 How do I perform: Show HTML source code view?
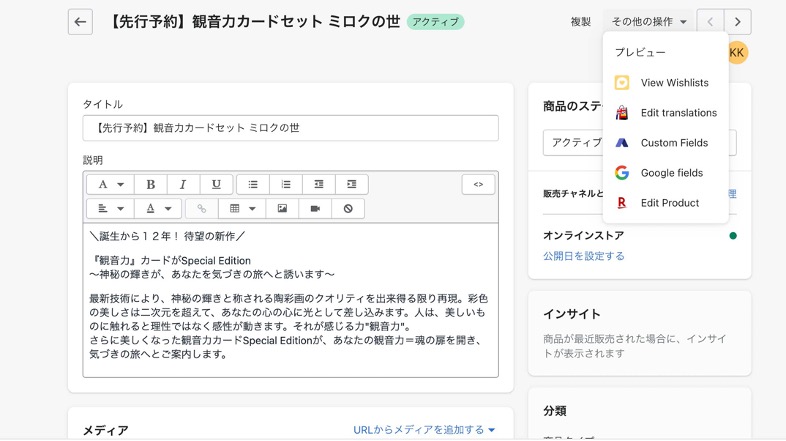(478, 184)
